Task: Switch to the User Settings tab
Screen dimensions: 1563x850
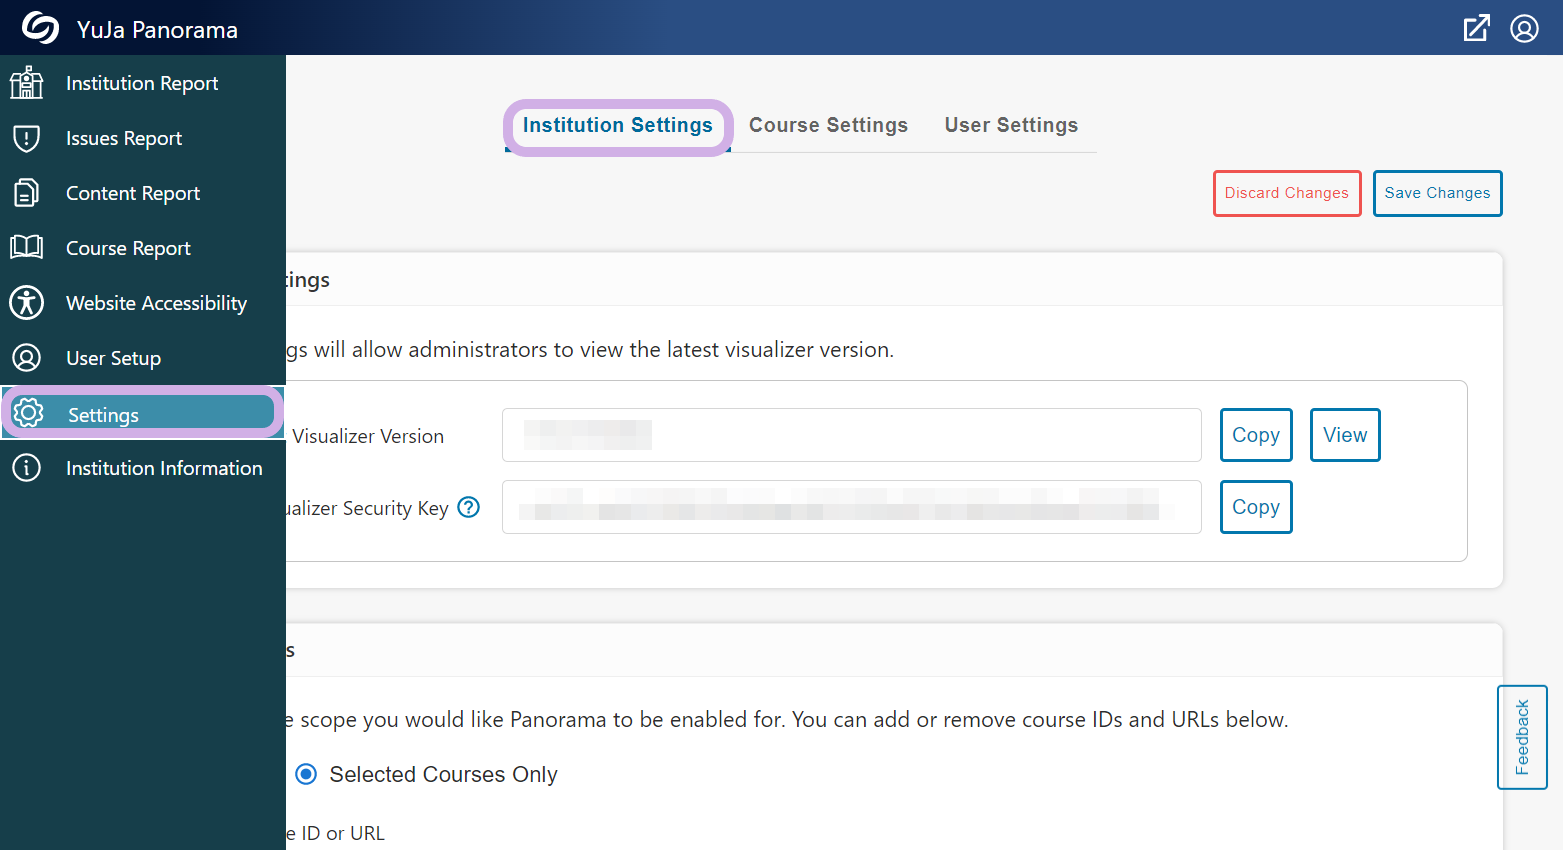Action: coord(1012,126)
